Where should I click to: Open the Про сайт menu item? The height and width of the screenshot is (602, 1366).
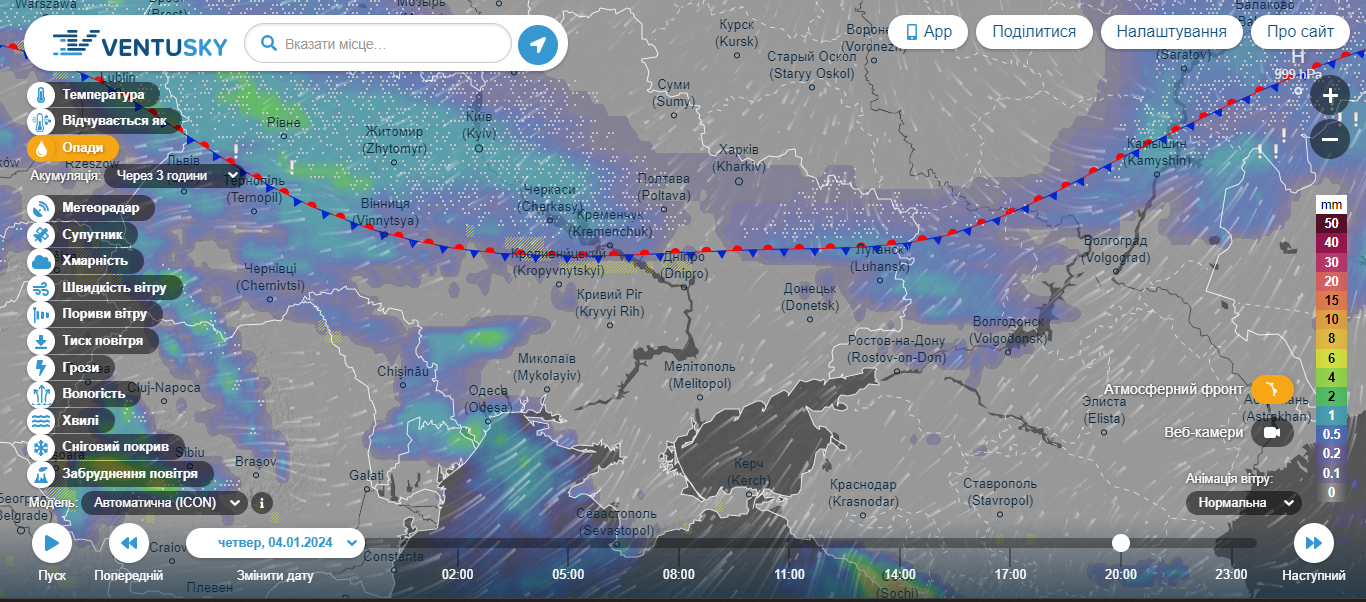1300,32
